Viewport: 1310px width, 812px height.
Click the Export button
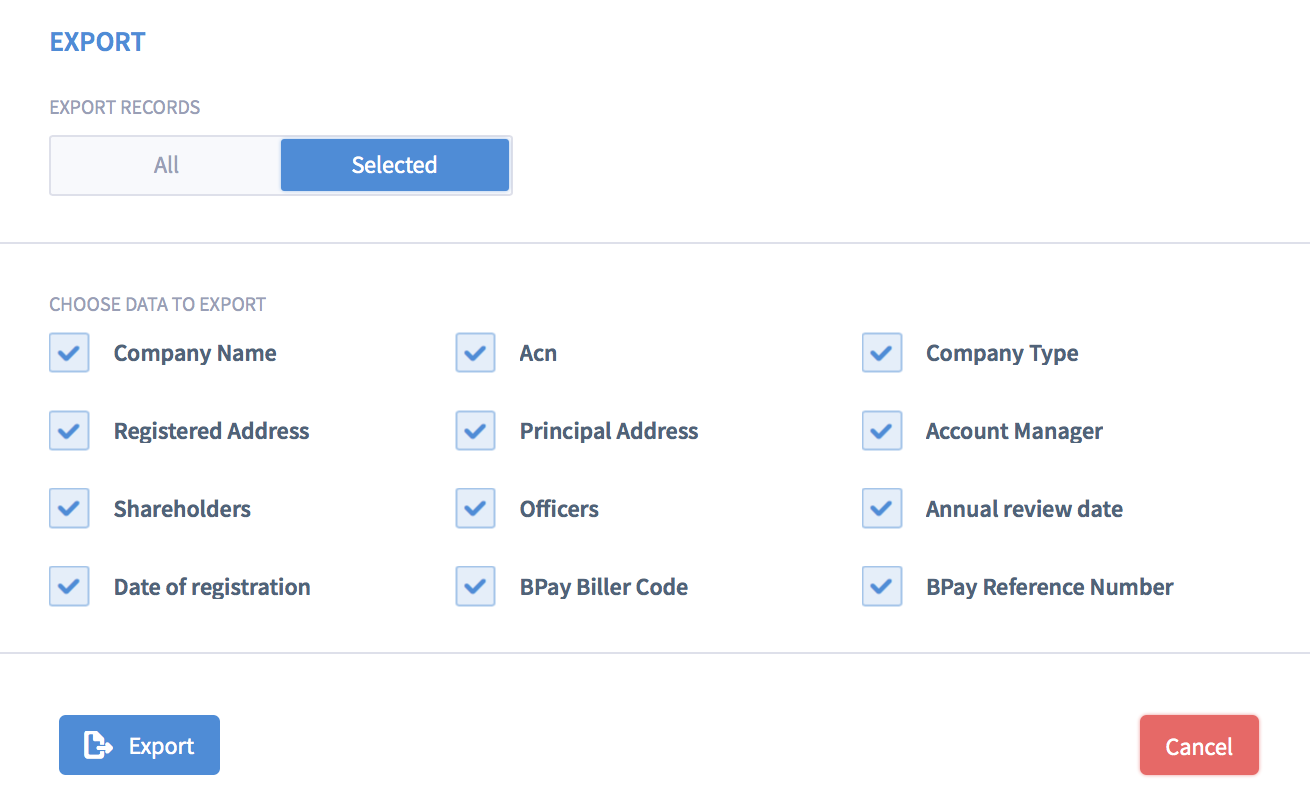pyautogui.click(x=139, y=745)
